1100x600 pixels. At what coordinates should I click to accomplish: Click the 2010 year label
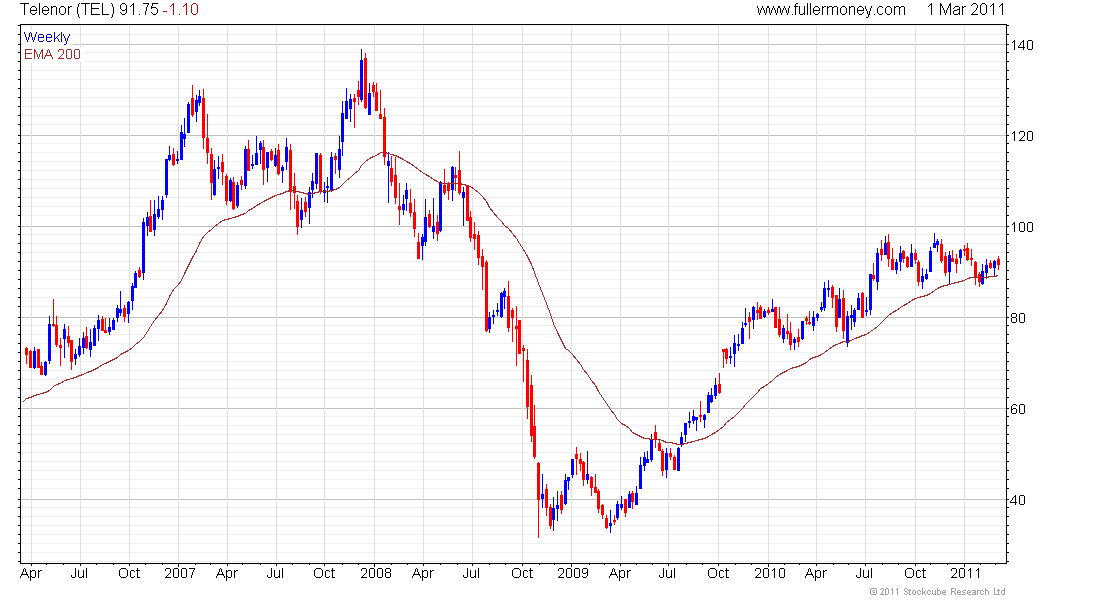[x=770, y=573]
